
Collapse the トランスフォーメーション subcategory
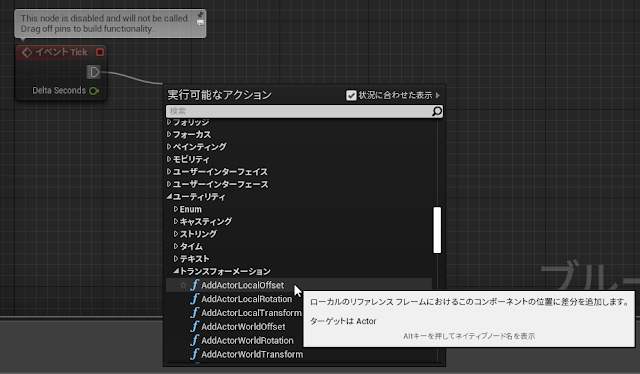coord(176,271)
